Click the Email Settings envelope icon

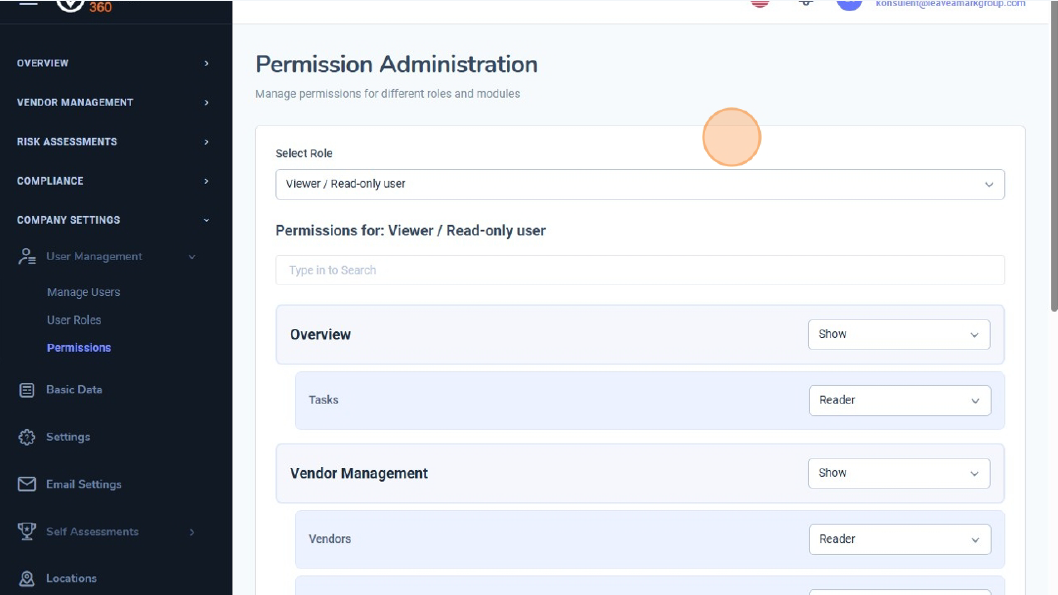27,484
